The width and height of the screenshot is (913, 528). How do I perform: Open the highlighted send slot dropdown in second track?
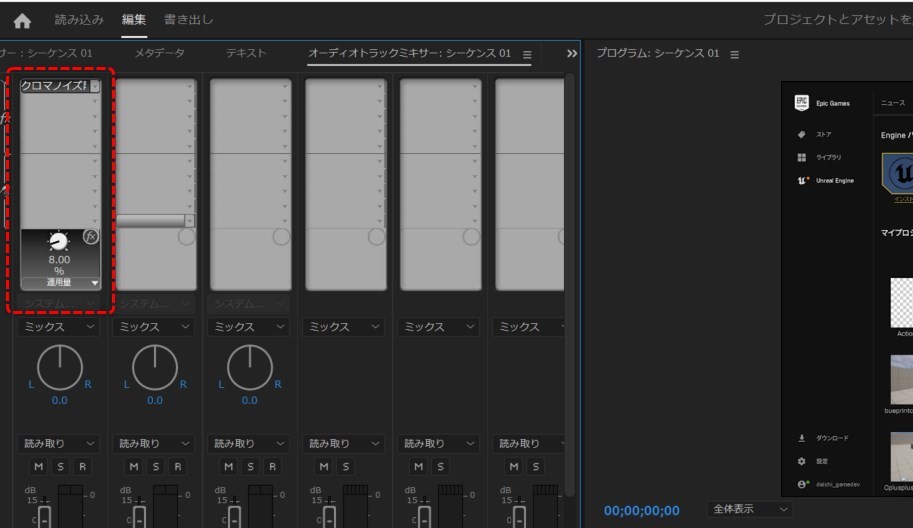tap(190, 221)
